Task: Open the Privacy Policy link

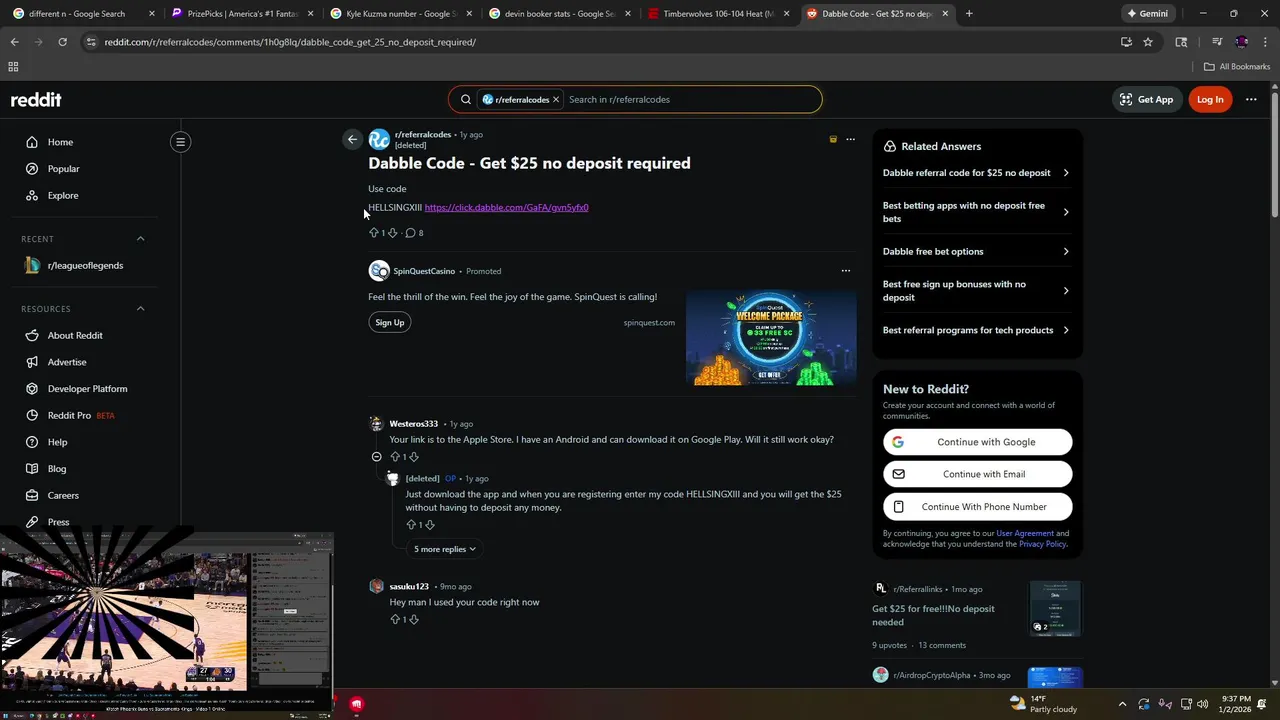Action: (1043, 544)
